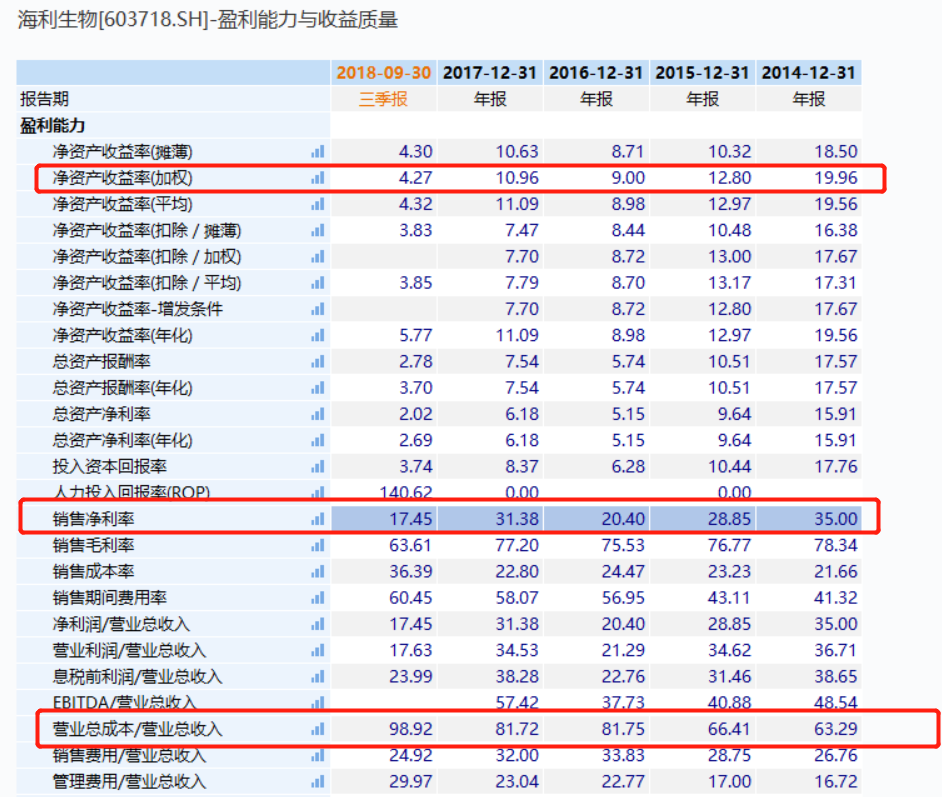Open chart icon for 总资产净利率 row
The width and height of the screenshot is (942, 797).
coord(318,414)
